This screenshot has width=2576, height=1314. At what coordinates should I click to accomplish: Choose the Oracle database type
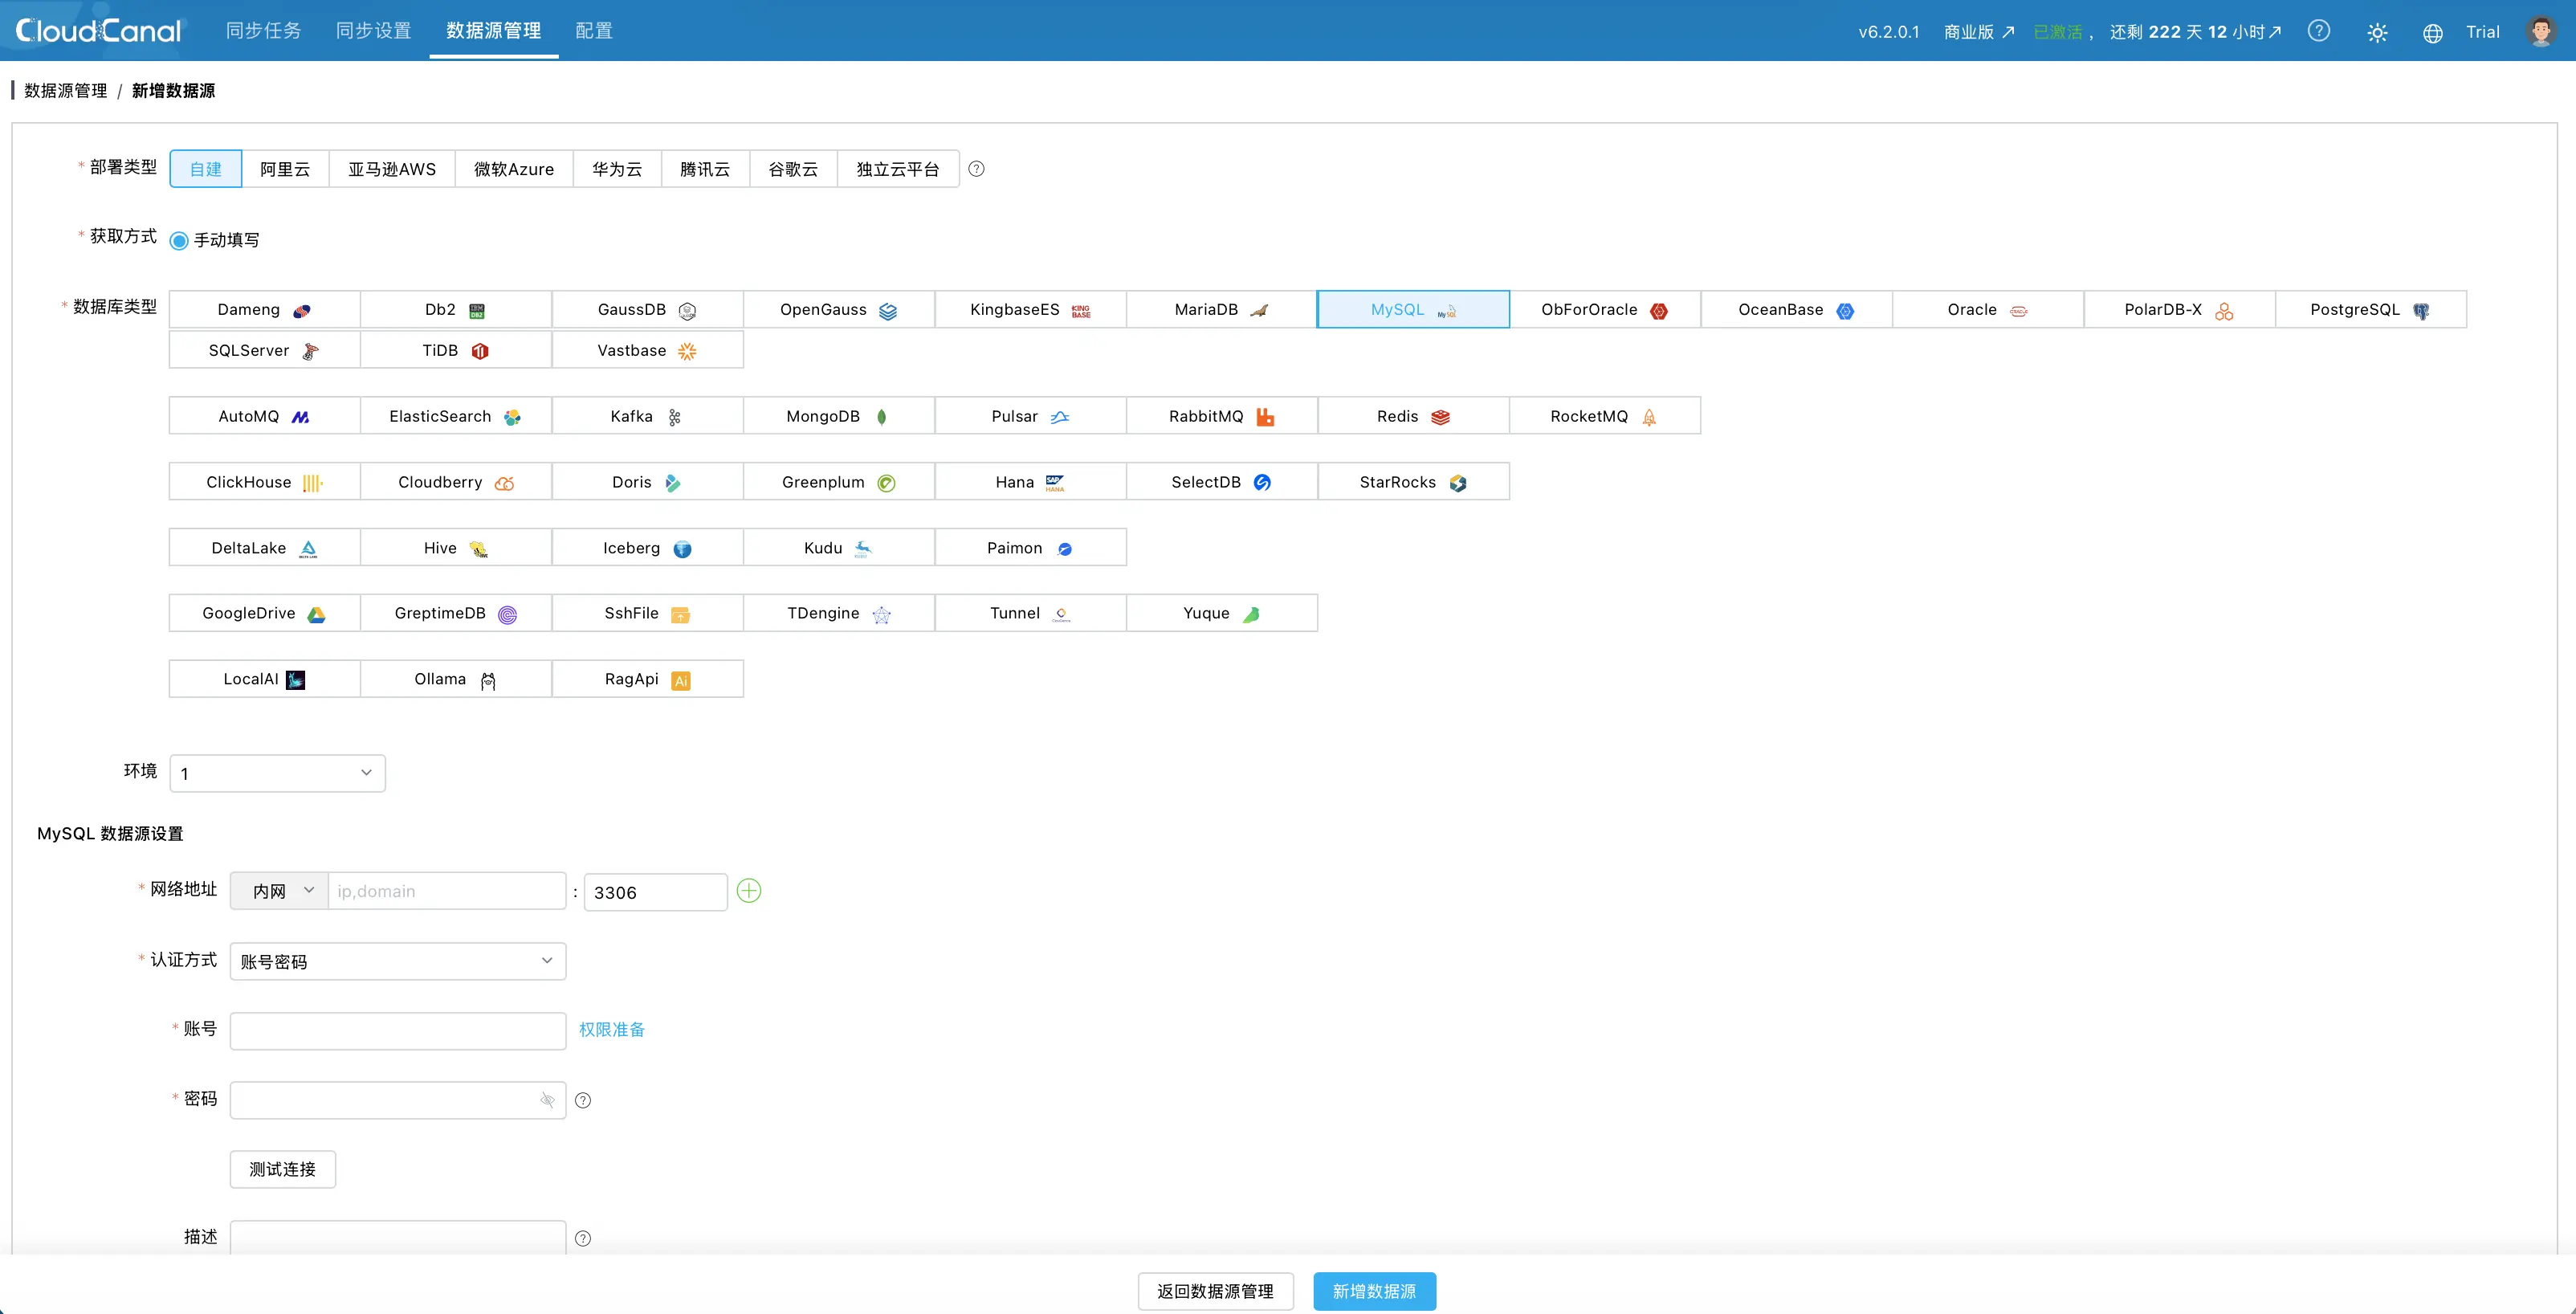pos(1987,310)
